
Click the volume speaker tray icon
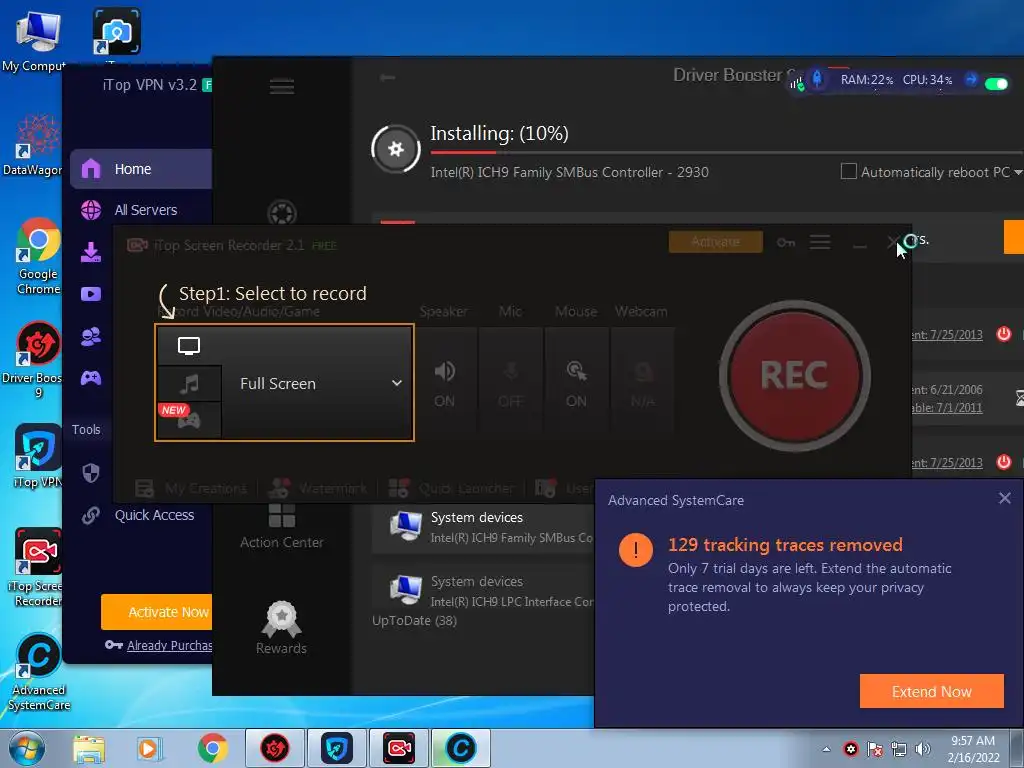coord(923,749)
